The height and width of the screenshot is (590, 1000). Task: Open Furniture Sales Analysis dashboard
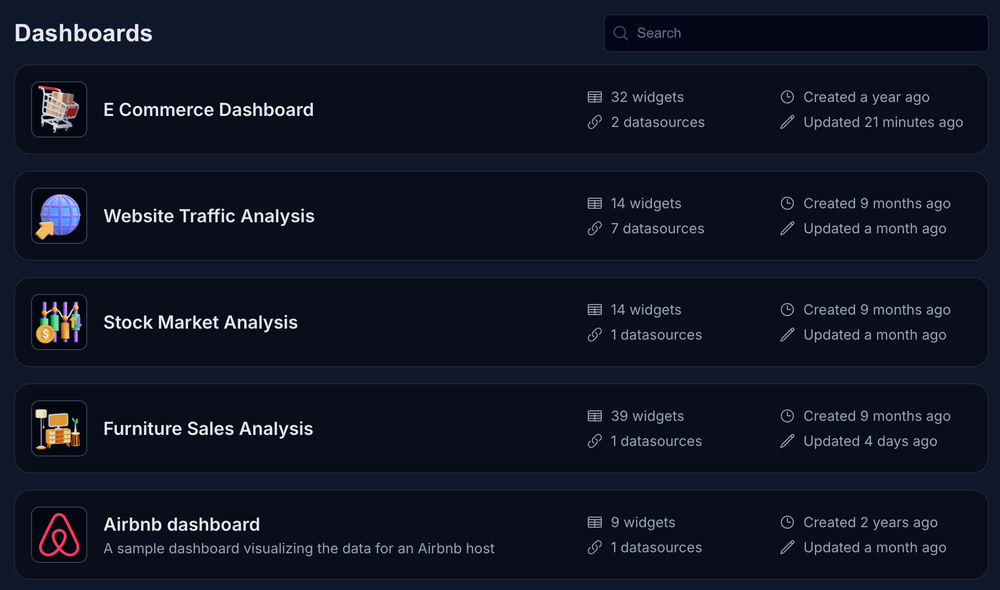[x=208, y=429]
